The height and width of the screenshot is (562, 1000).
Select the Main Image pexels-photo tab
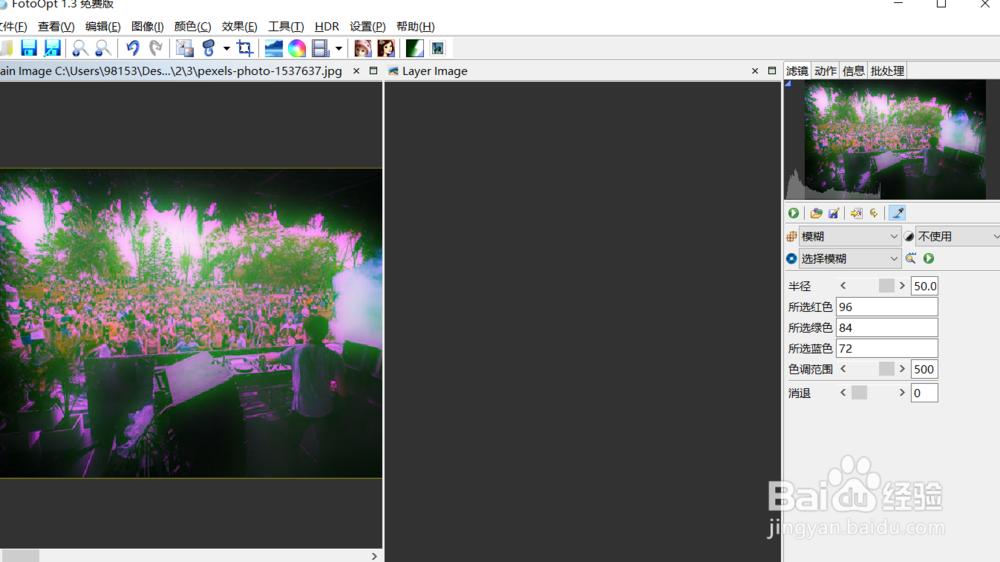171,71
